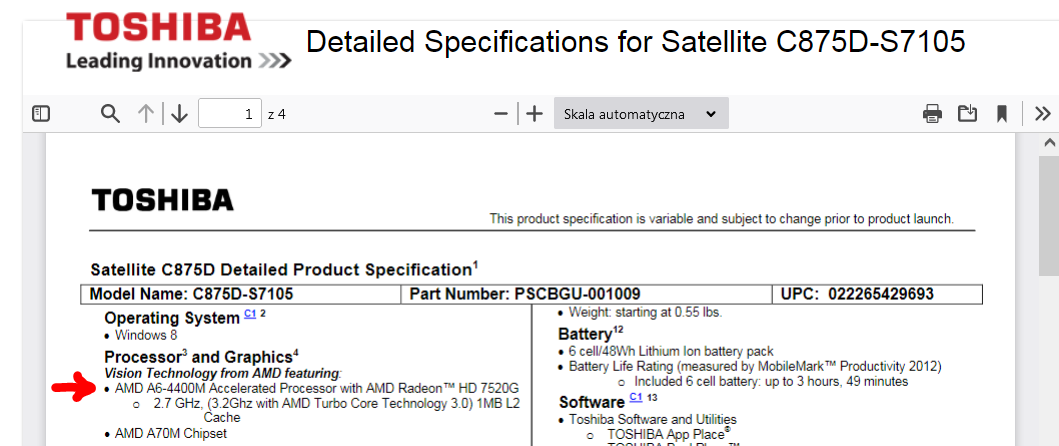The image size is (1059, 446).
Task: Click the up to 3 hours, 49 minutes line
Action: point(771,382)
